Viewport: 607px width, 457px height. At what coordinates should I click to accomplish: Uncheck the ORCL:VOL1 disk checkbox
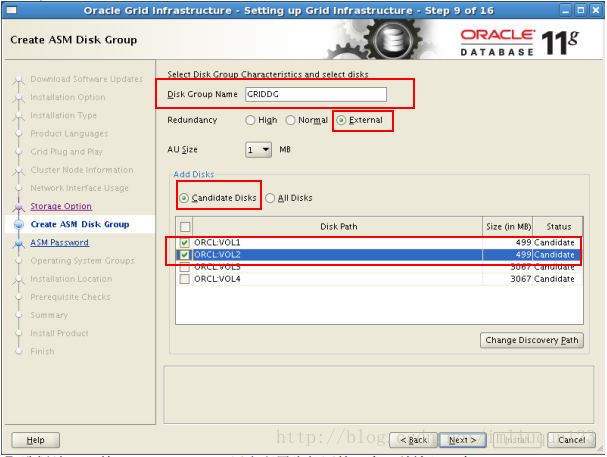185,243
